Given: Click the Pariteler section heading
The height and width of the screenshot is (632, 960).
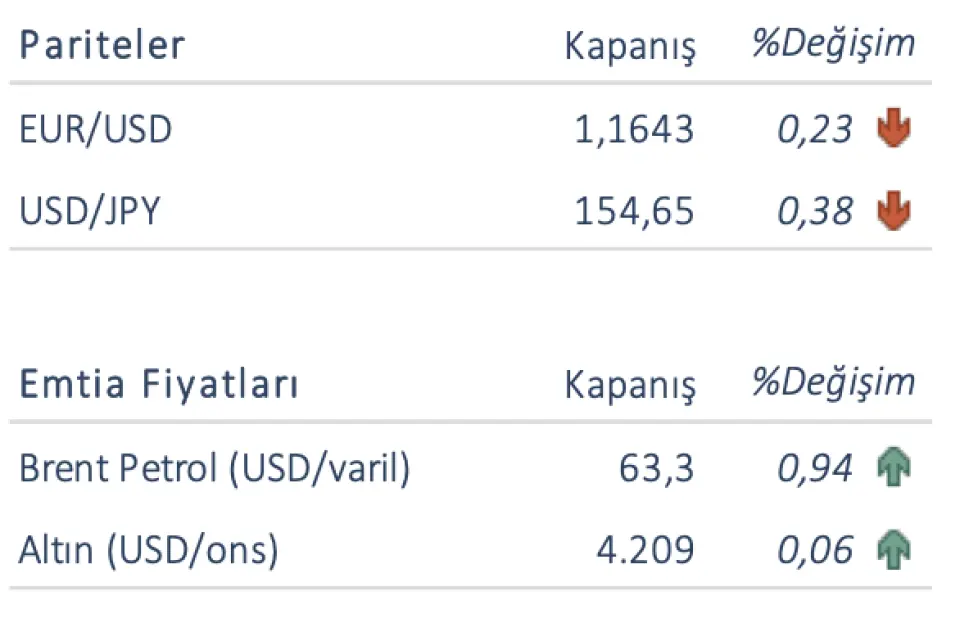Looking at the screenshot, I should (102, 46).
